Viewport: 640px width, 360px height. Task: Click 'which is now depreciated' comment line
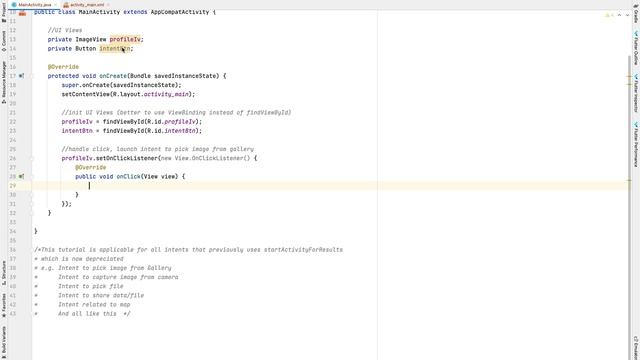(82, 259)
